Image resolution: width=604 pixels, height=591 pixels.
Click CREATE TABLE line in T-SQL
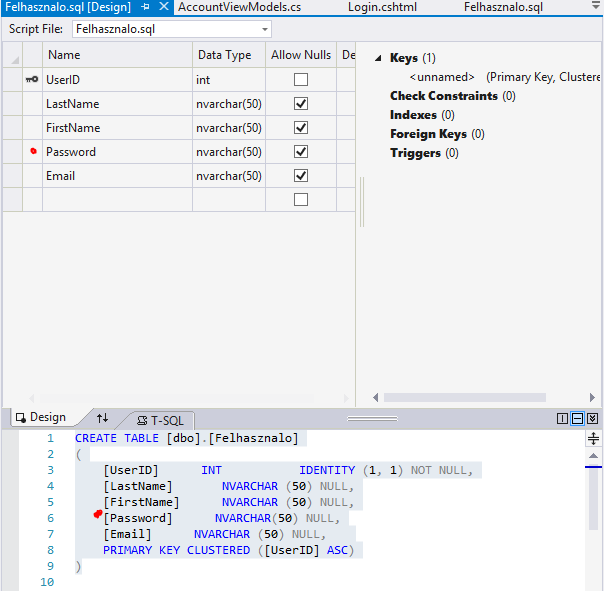pyautogui.click(x=187, y=438)
